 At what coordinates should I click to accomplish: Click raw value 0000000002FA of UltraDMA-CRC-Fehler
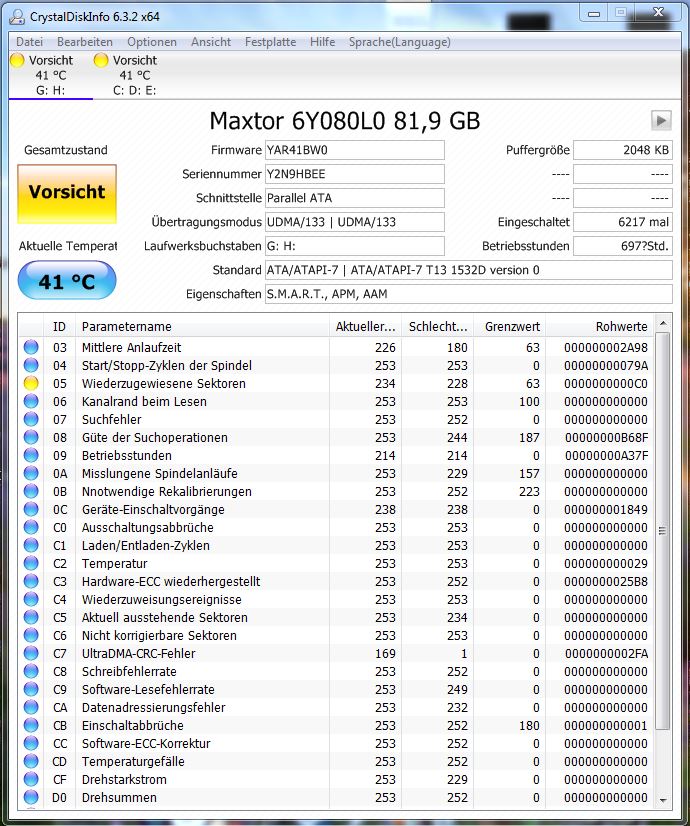[x=606, y=653]
